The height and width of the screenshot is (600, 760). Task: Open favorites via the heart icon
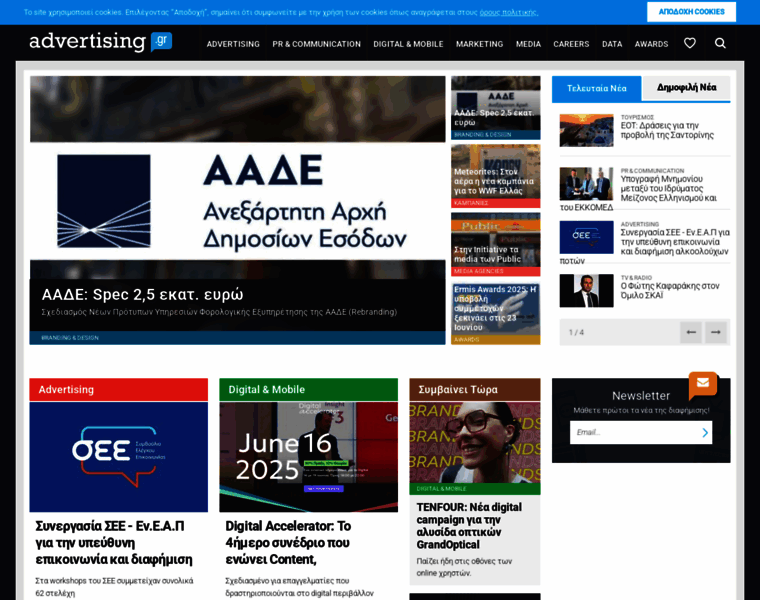coord(690,44)
